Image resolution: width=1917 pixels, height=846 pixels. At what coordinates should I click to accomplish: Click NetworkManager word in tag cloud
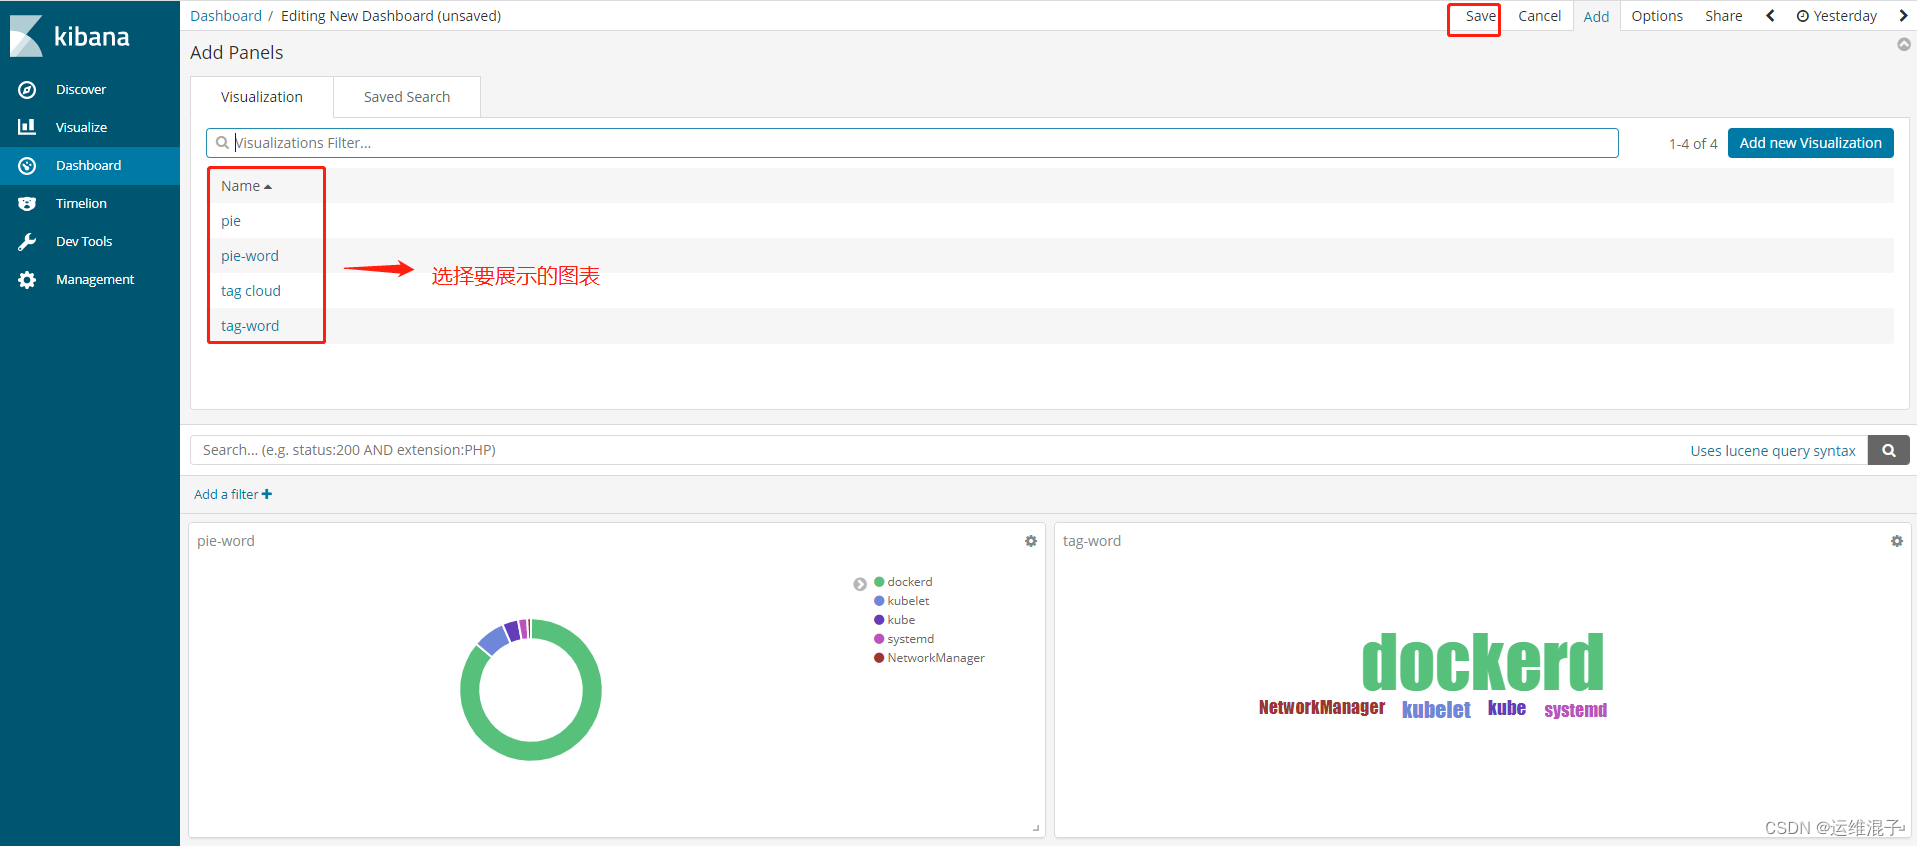pos(1322,707)
